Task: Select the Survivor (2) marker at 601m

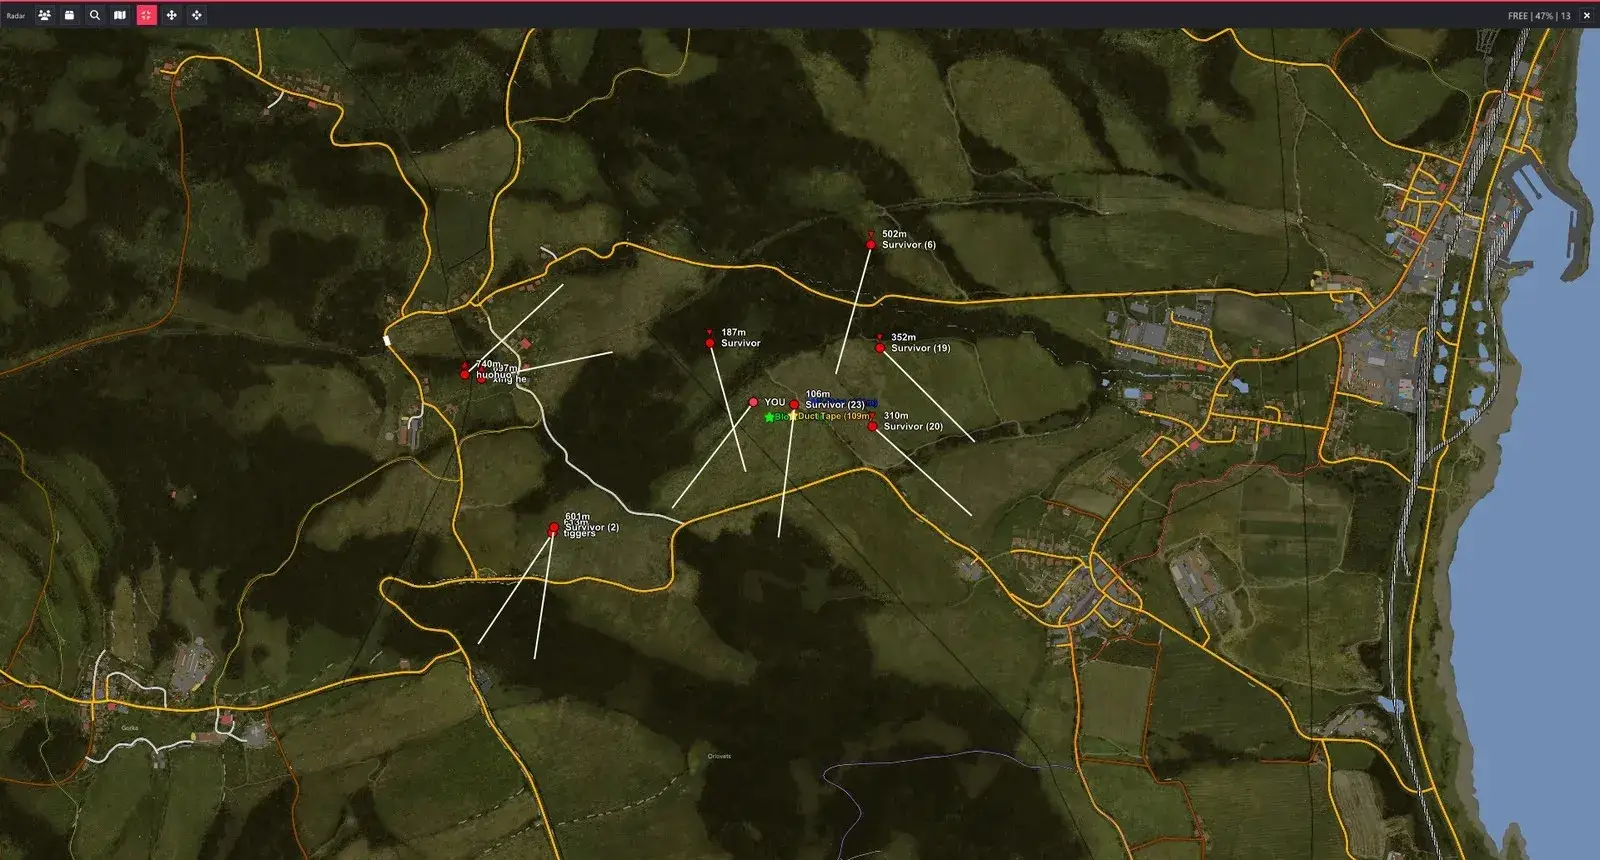Action: tap(554, 527)
